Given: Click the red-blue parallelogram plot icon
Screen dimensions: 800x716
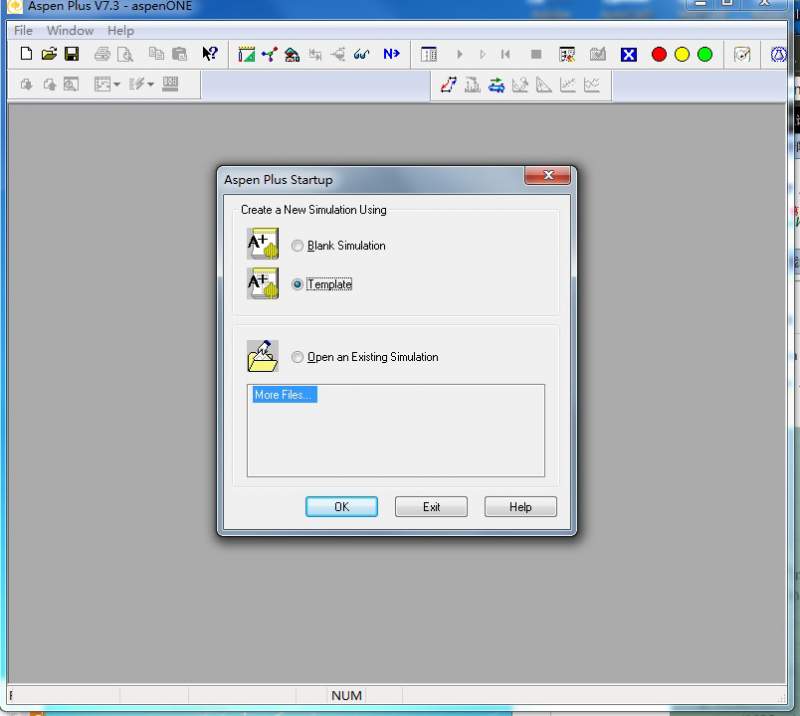Looking at the screenshot, I should (x=448, y=84).
